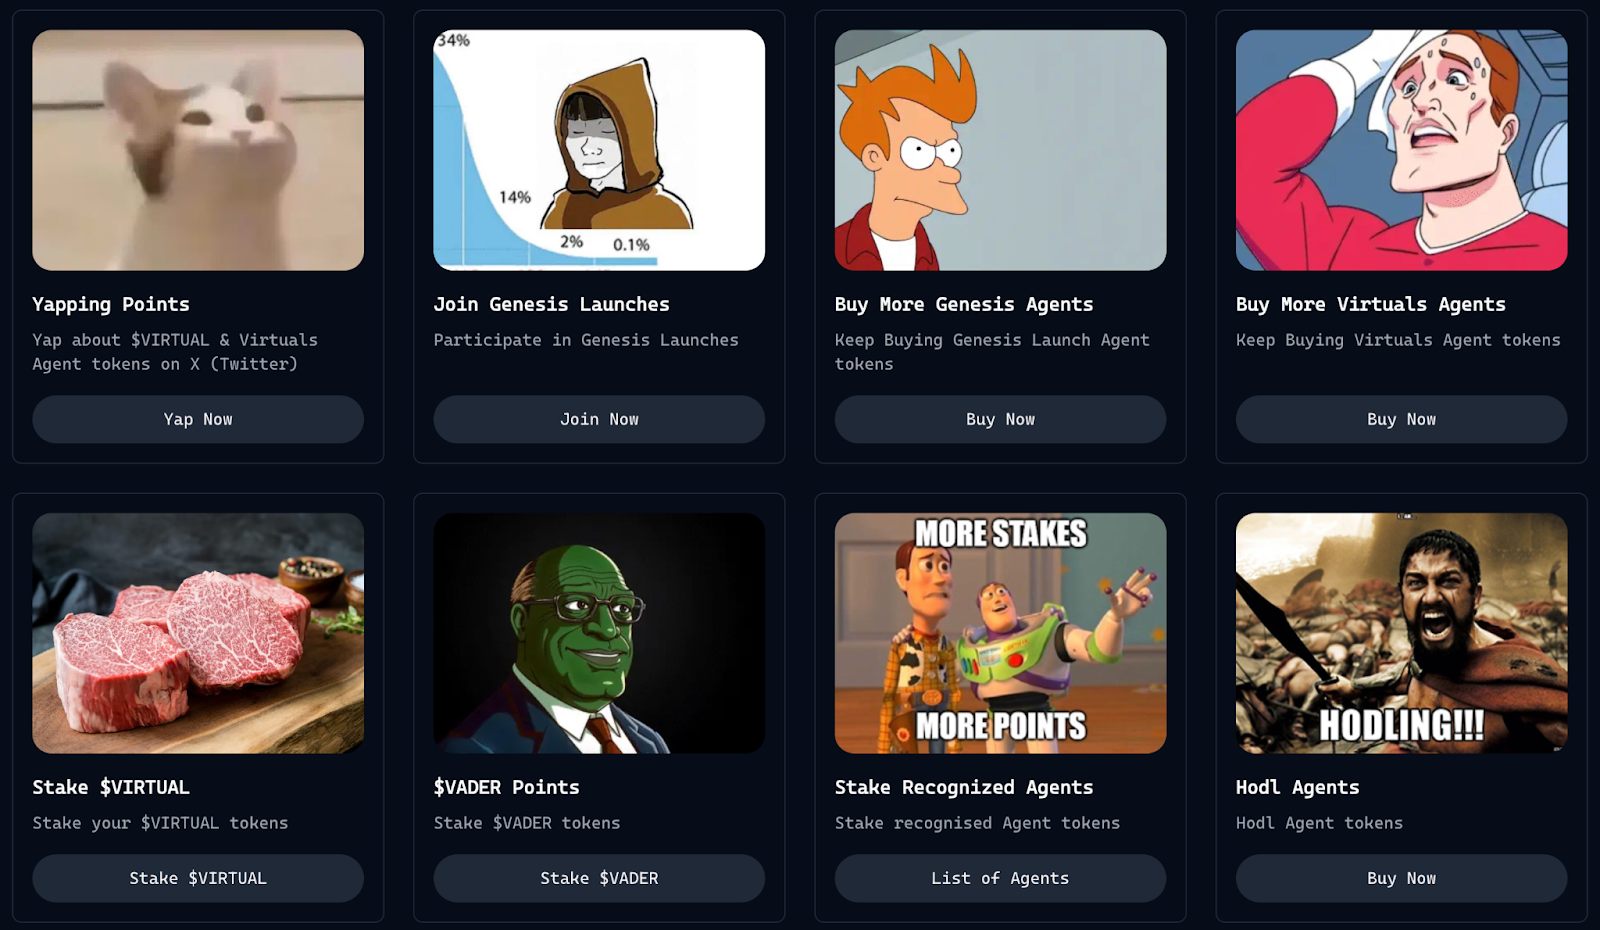Image resolution: width=1600 pixels, height=930 pixels.
Task: Select the raw steak photo thumbnail
Action: (x=198, y=633)
